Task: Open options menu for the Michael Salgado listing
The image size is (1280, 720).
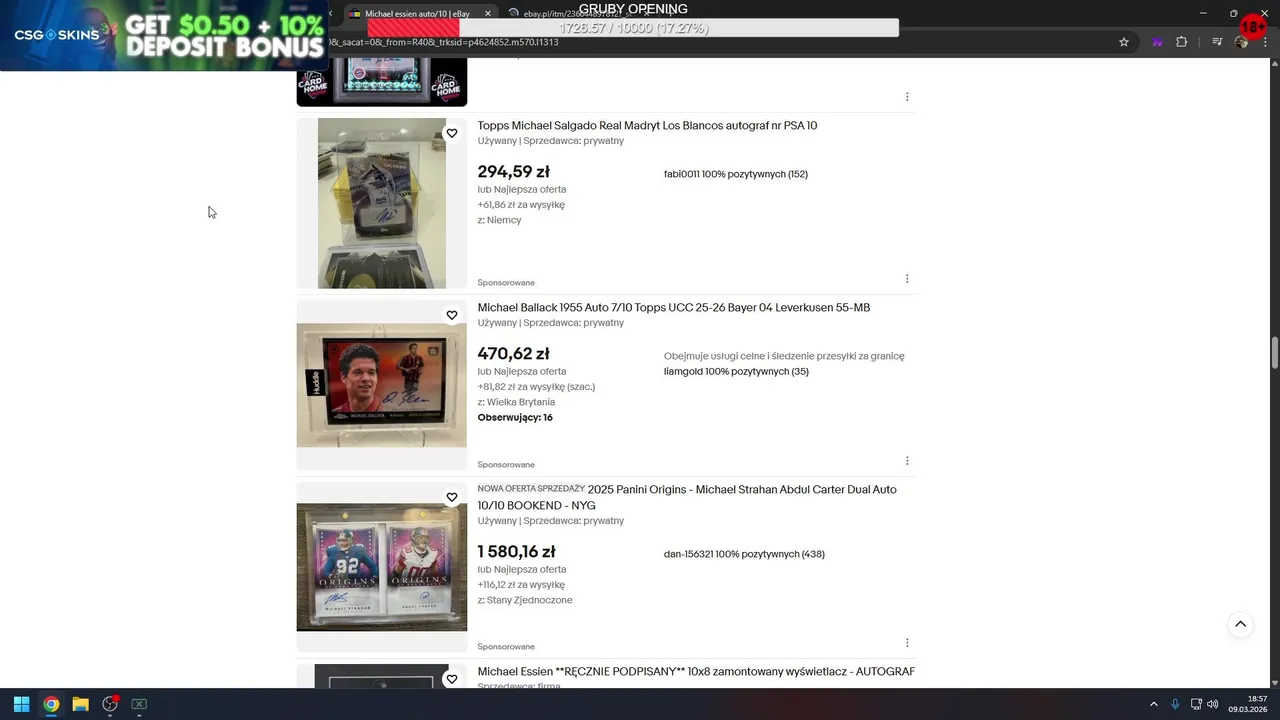Action: point(907,279)
